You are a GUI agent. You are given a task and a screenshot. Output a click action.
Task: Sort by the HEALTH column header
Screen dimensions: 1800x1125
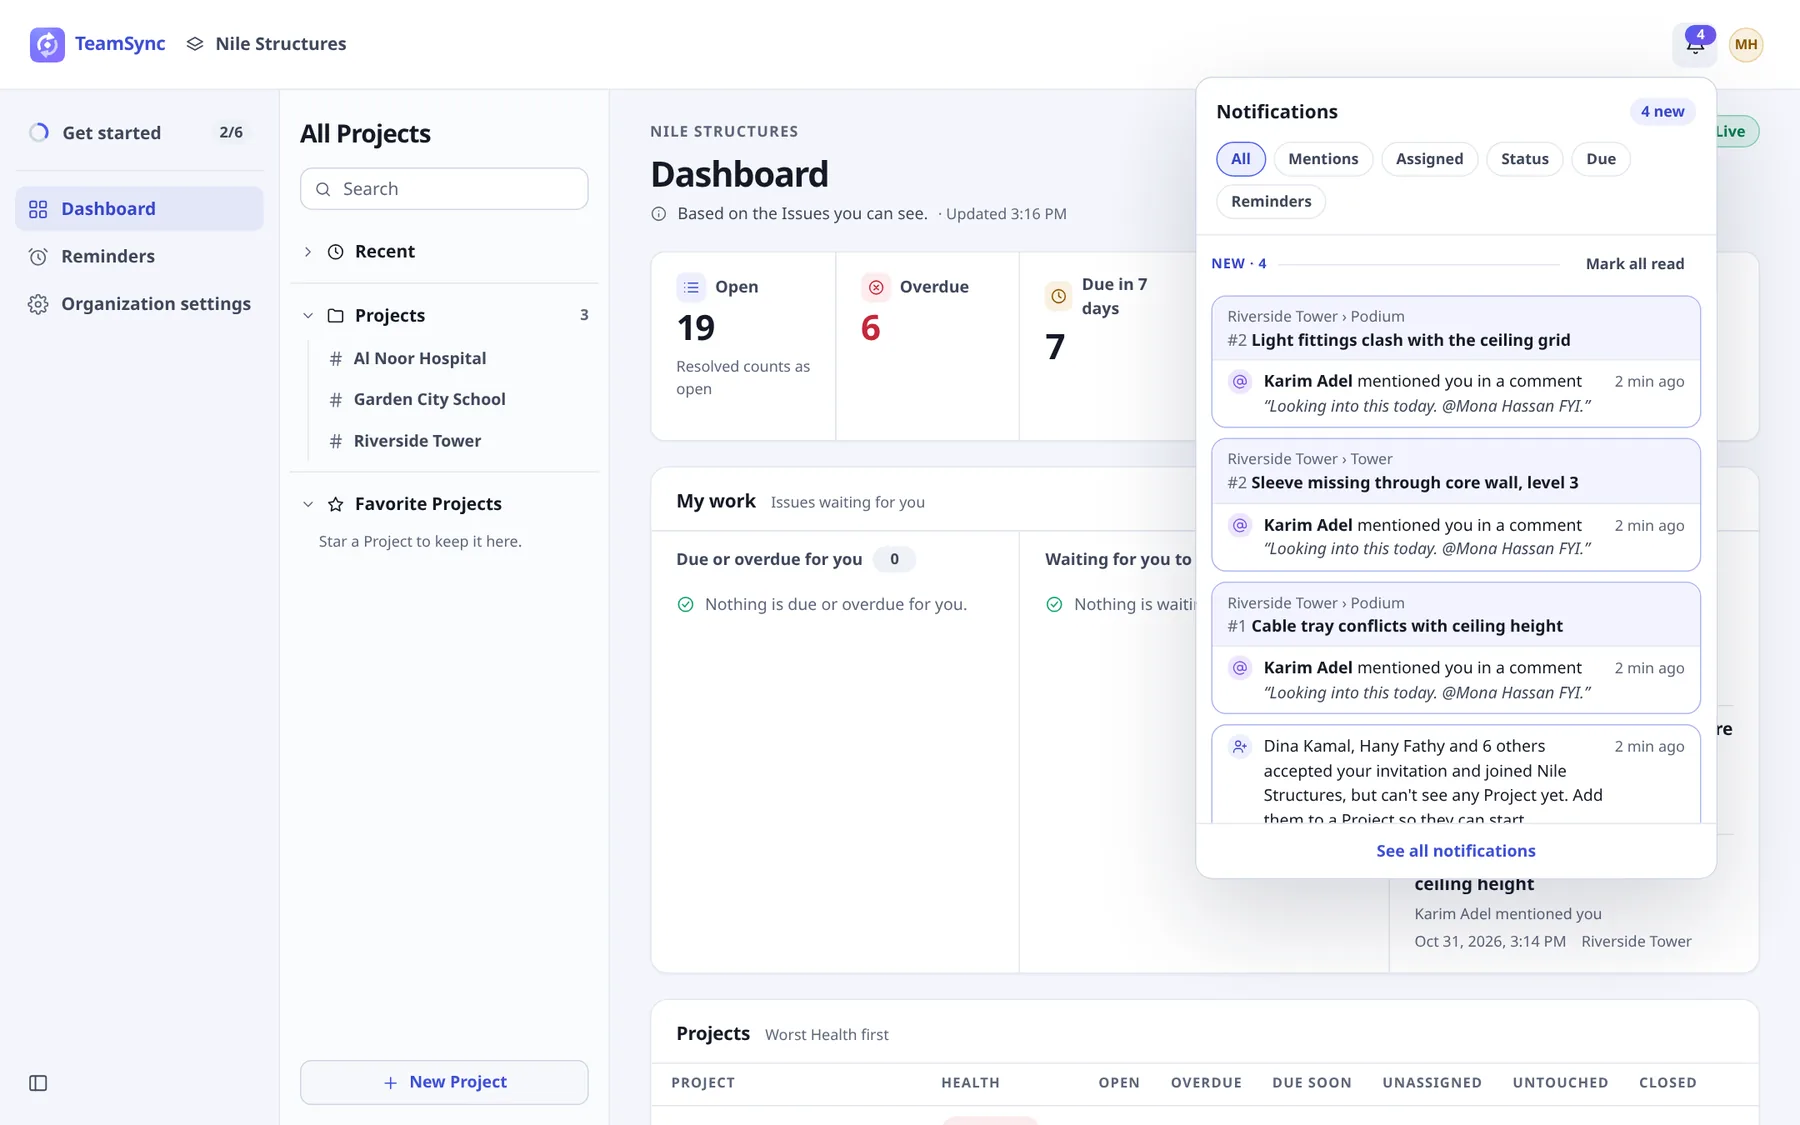970,1083
